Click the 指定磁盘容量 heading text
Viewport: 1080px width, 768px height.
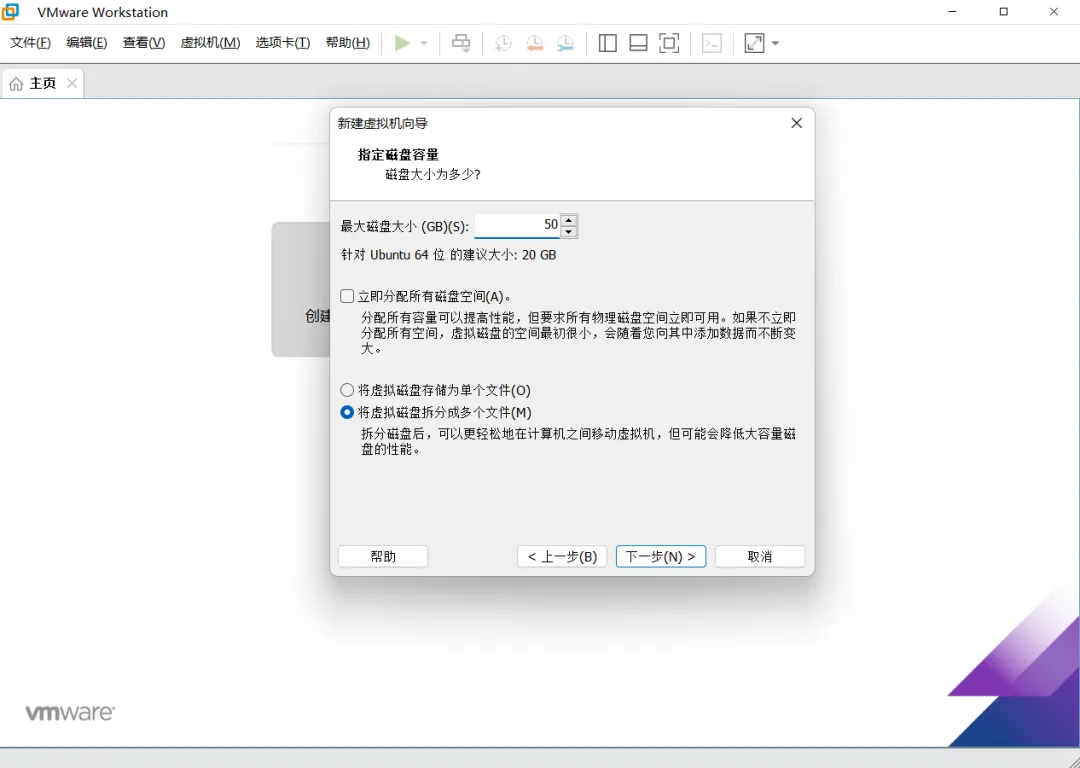(398, 155)
